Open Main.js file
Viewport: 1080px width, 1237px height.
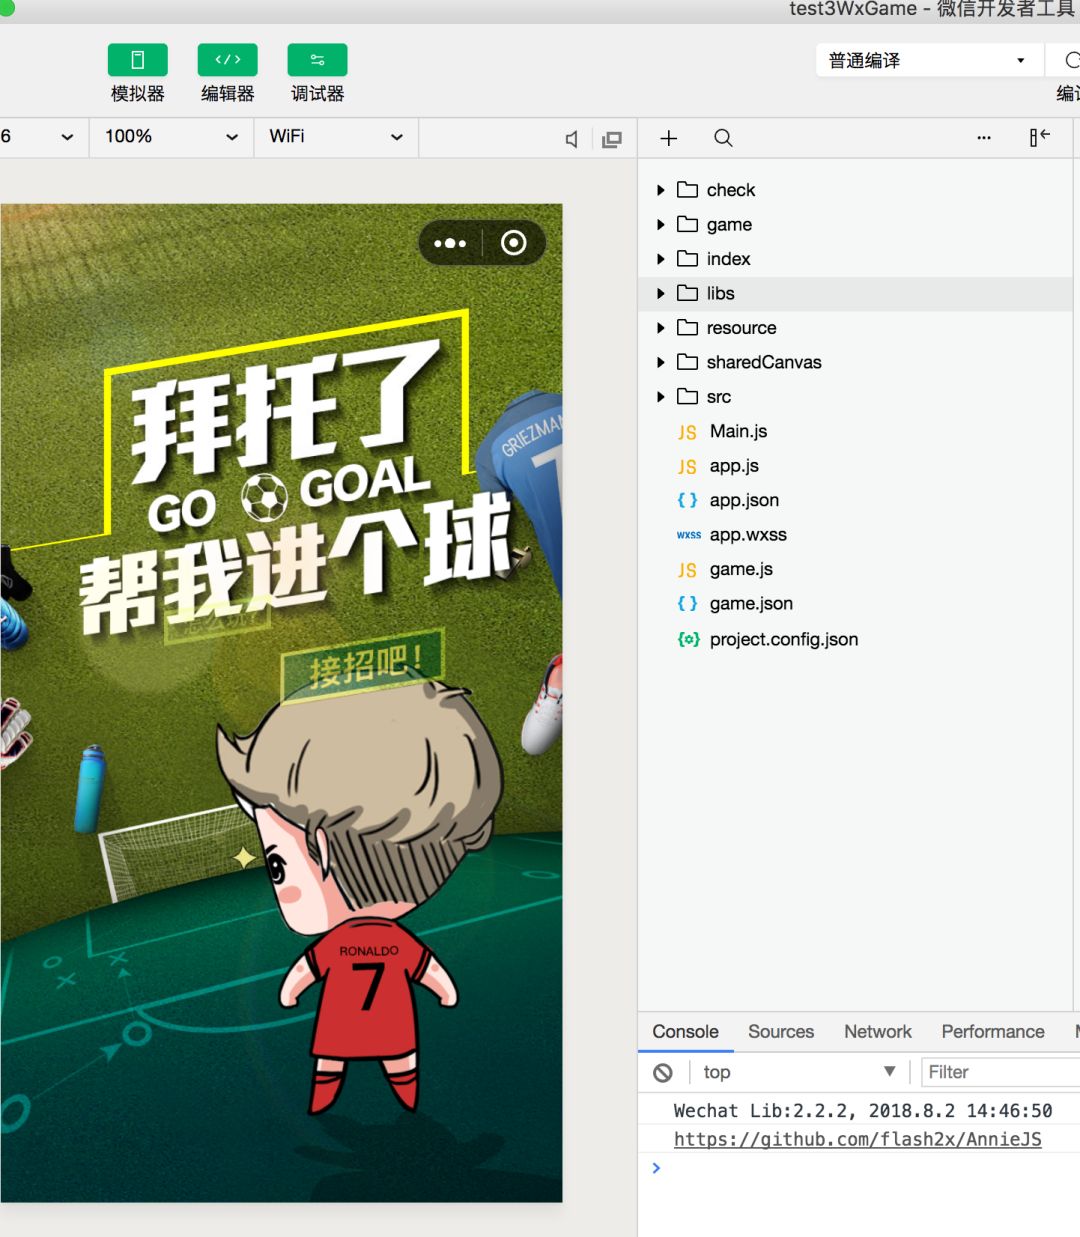855,431
